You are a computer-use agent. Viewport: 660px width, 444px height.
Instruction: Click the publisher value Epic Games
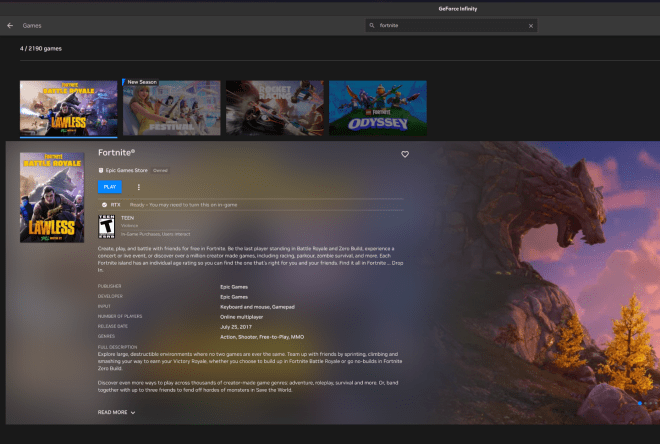[x=234, y=287]
